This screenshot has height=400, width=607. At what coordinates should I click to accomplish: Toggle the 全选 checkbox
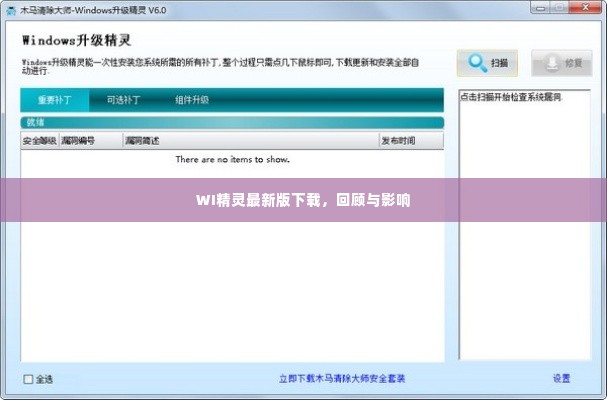click(28, 379)
